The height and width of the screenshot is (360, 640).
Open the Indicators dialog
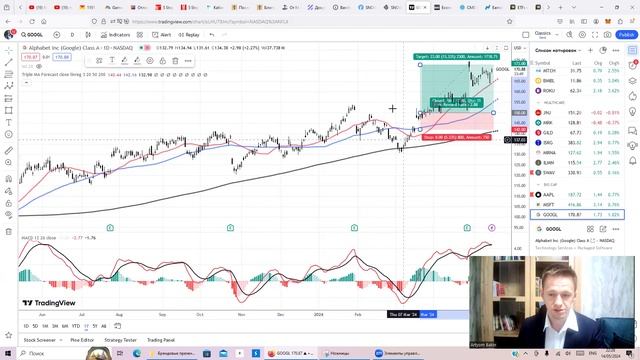(x=116, y=35)
